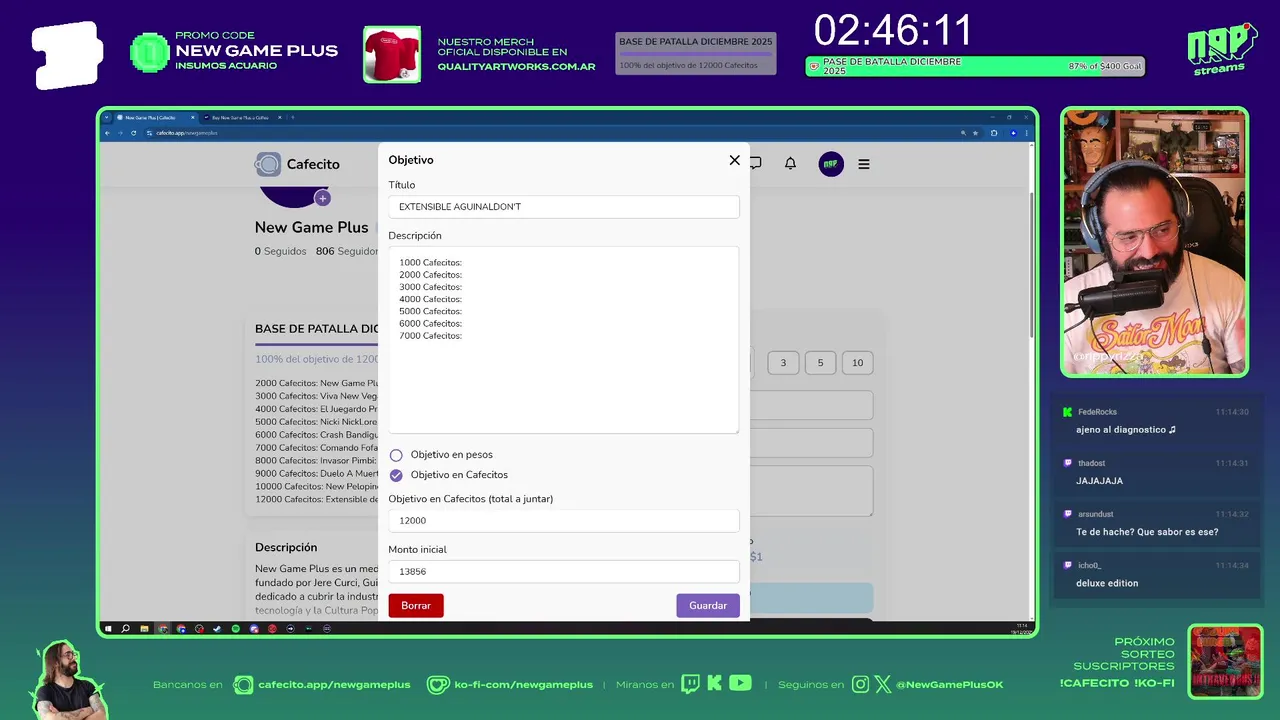1280x720 pixels.
Task: Close the New Game Plus | Cafecito tab
Action: point(192,117)
